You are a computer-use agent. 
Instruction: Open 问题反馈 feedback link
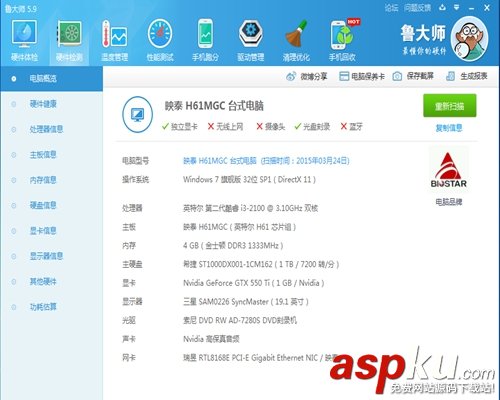click(x=417, y=8)
